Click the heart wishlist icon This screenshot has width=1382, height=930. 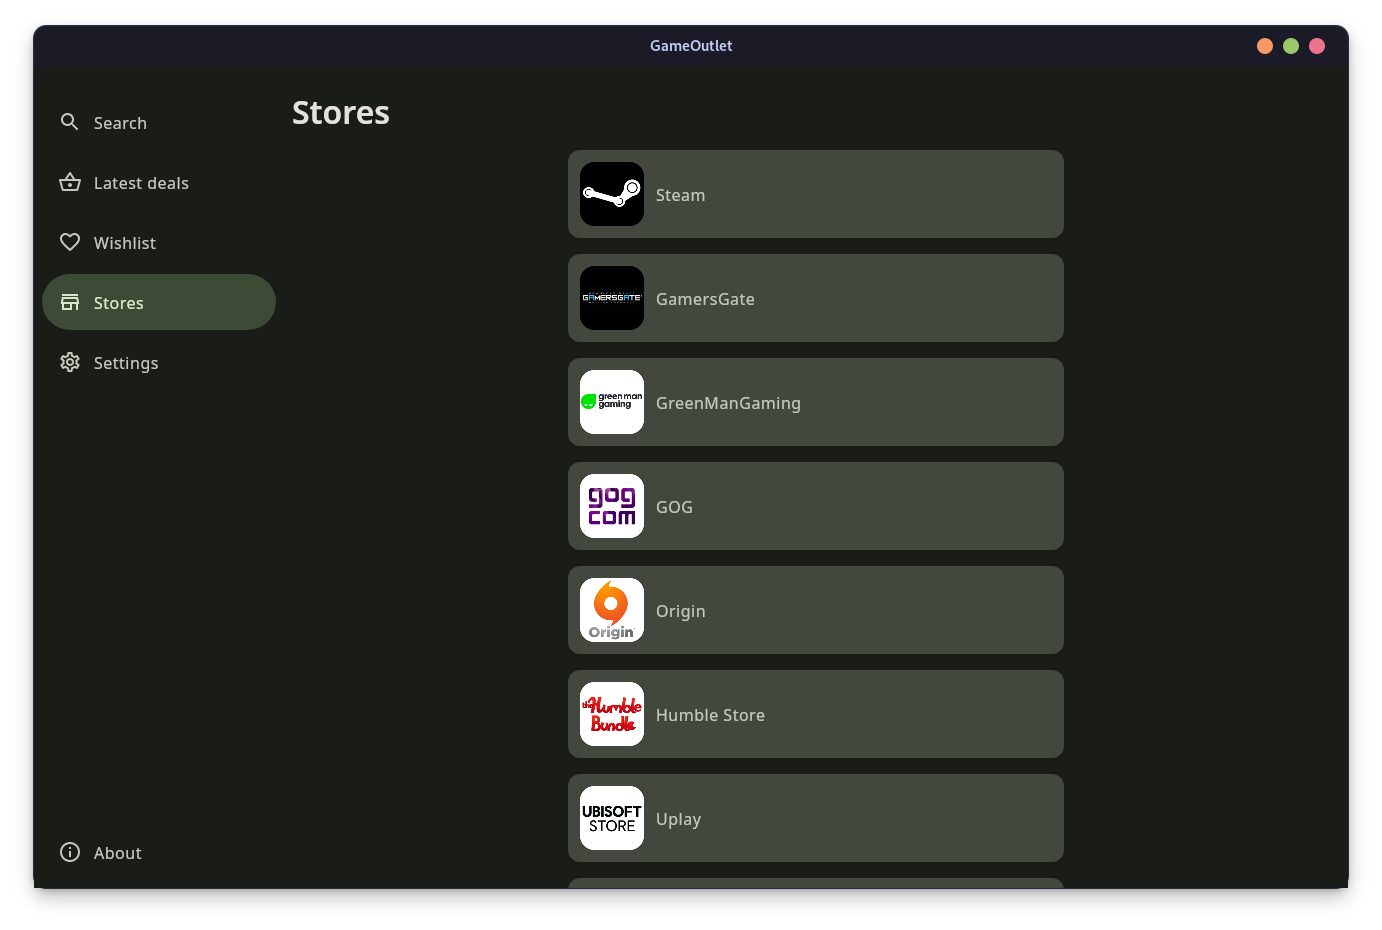tap(69, 242)
